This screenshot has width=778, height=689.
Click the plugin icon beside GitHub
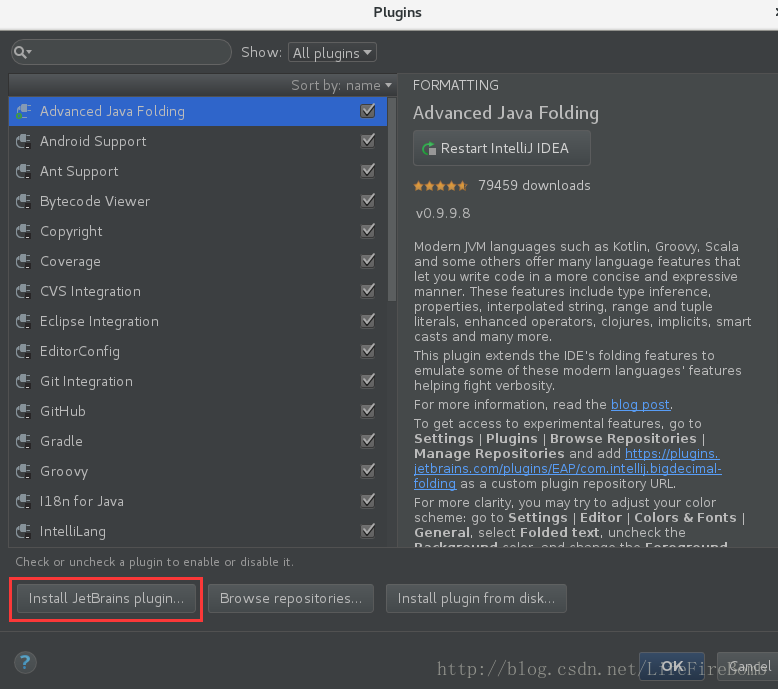tap(23, 411)
